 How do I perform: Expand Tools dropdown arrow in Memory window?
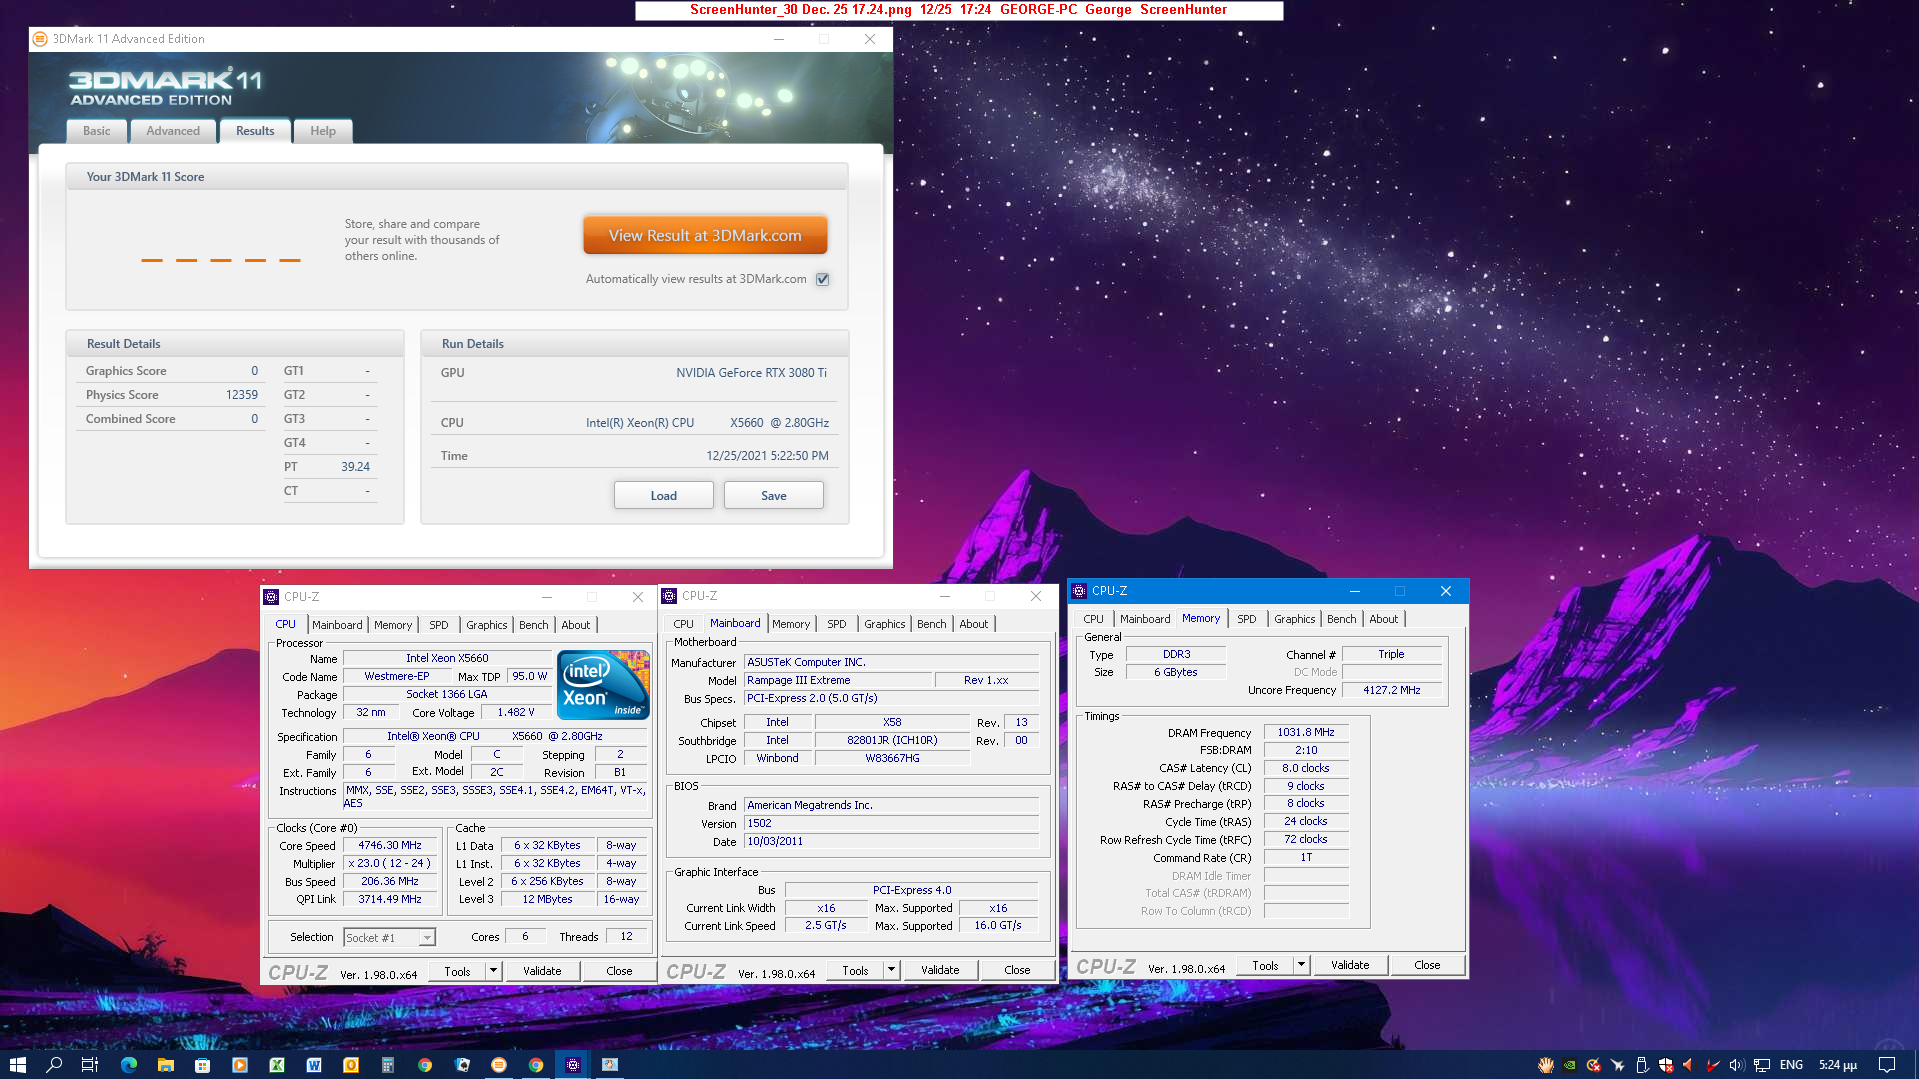point(1300,965)
